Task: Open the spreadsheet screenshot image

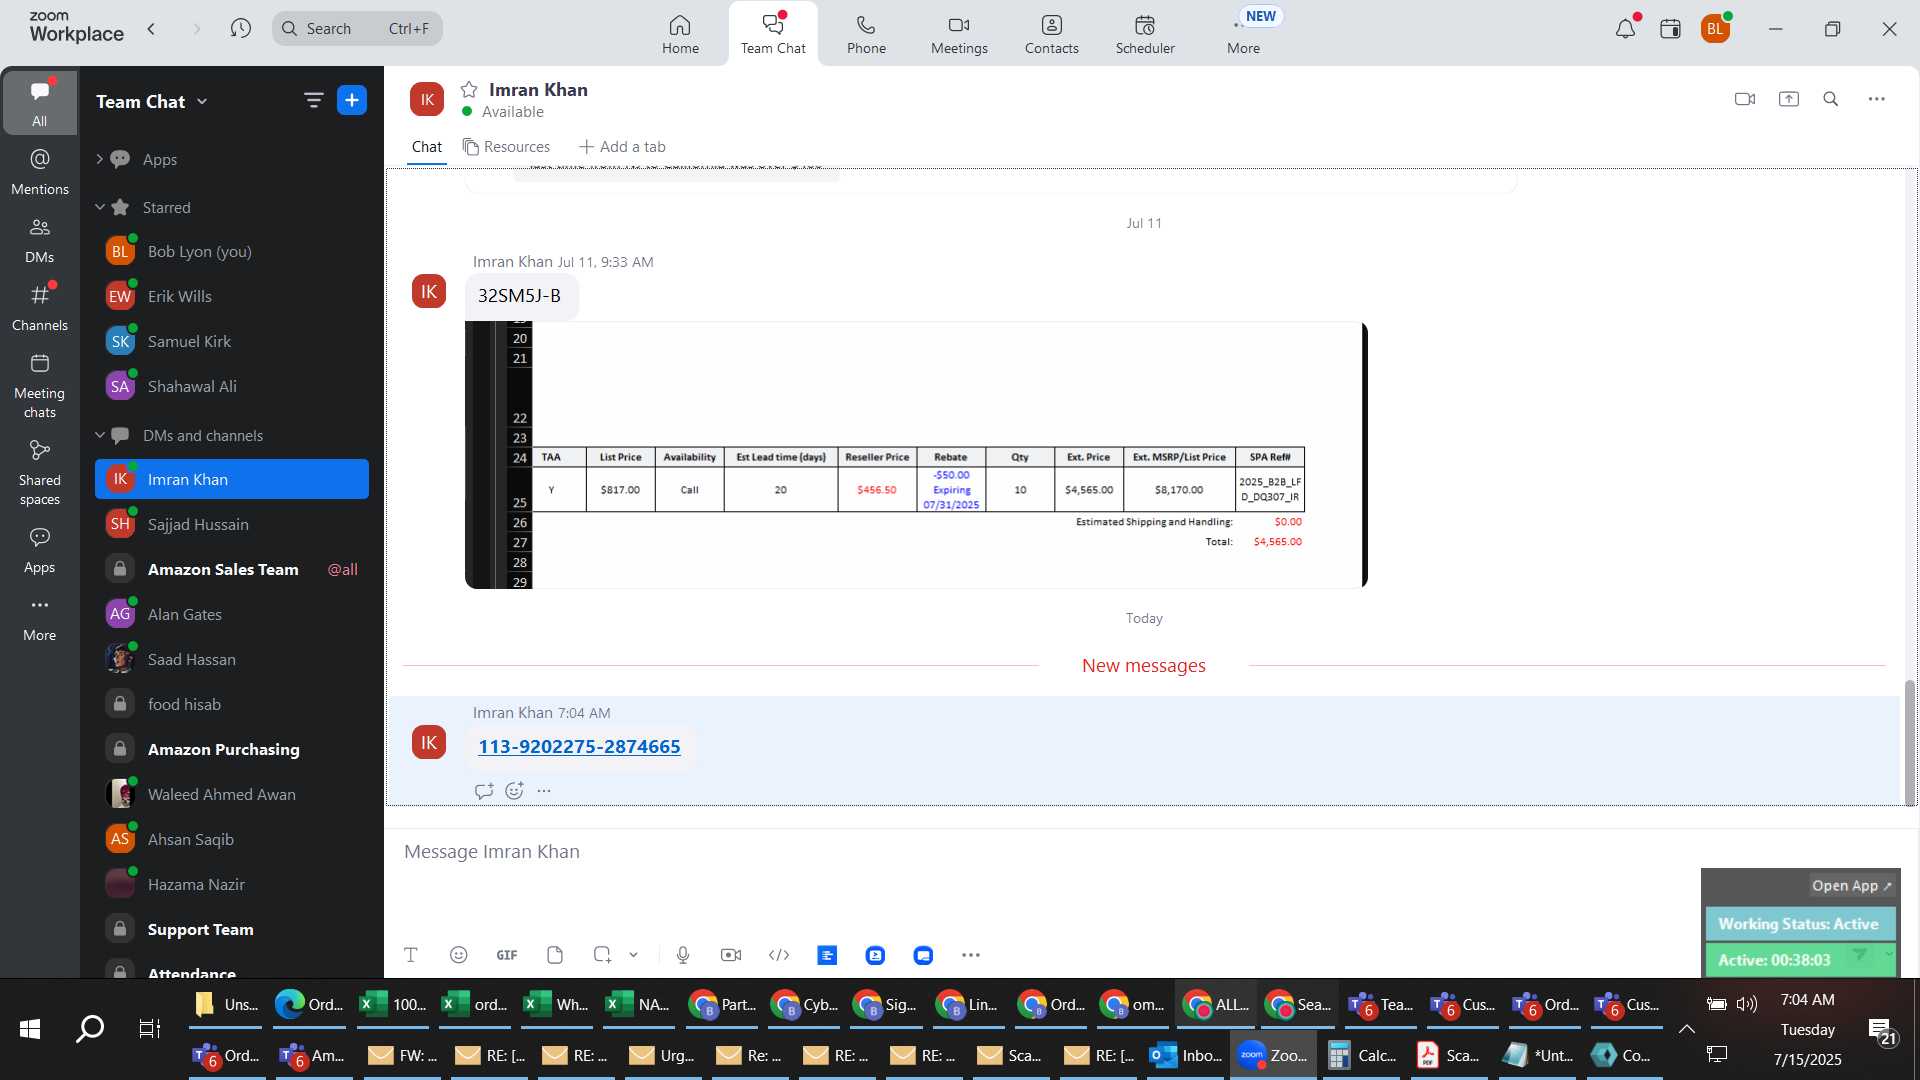Action: coord(916,455)
